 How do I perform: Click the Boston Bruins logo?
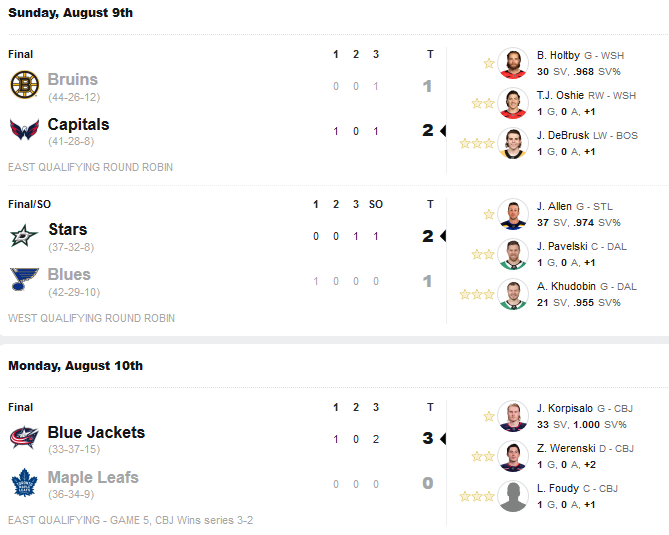[25, 84]
